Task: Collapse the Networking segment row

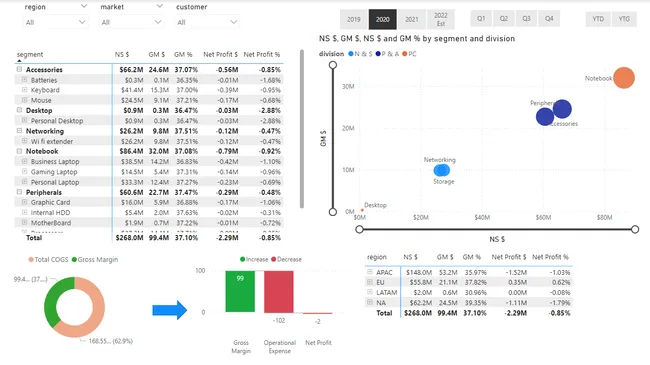Action: point(19,131)
